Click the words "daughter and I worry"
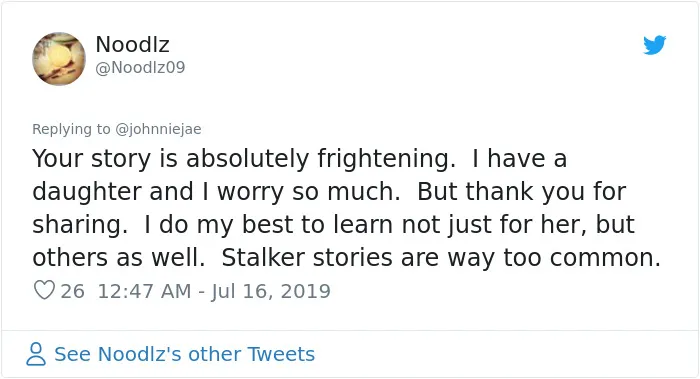This screenshot has width=700, height=379. pos(158,192)
